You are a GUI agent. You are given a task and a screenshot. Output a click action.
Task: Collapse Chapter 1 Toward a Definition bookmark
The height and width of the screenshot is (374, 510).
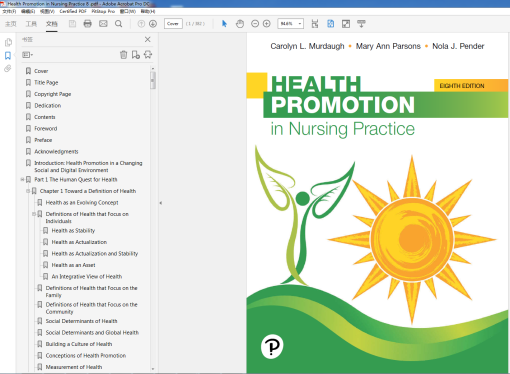tap(28, 191)
